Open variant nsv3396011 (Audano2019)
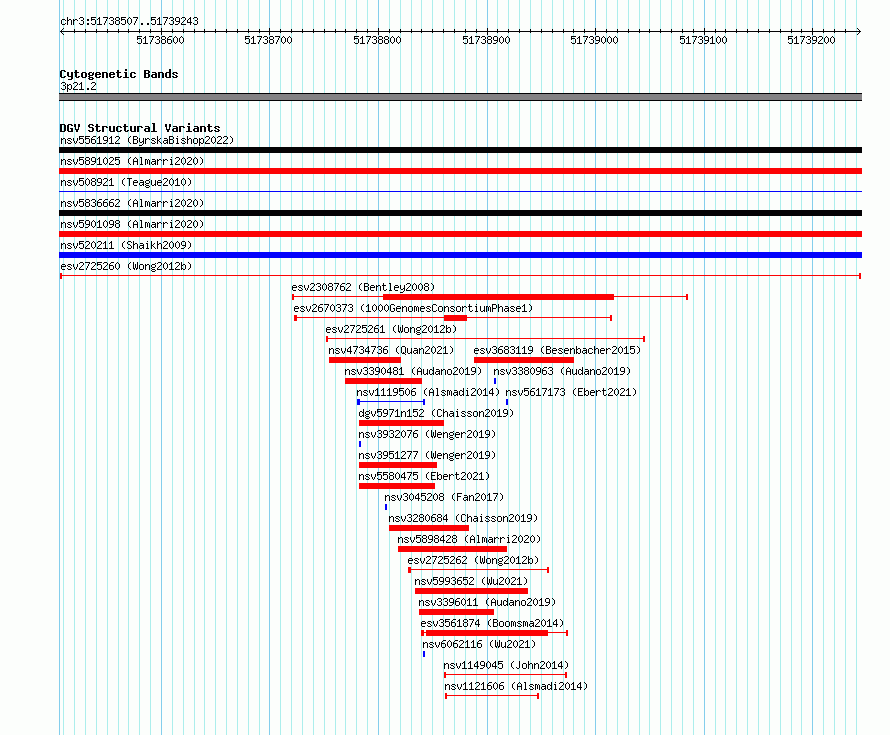Viewport: 890px width, 735px height. pos(487,602)
